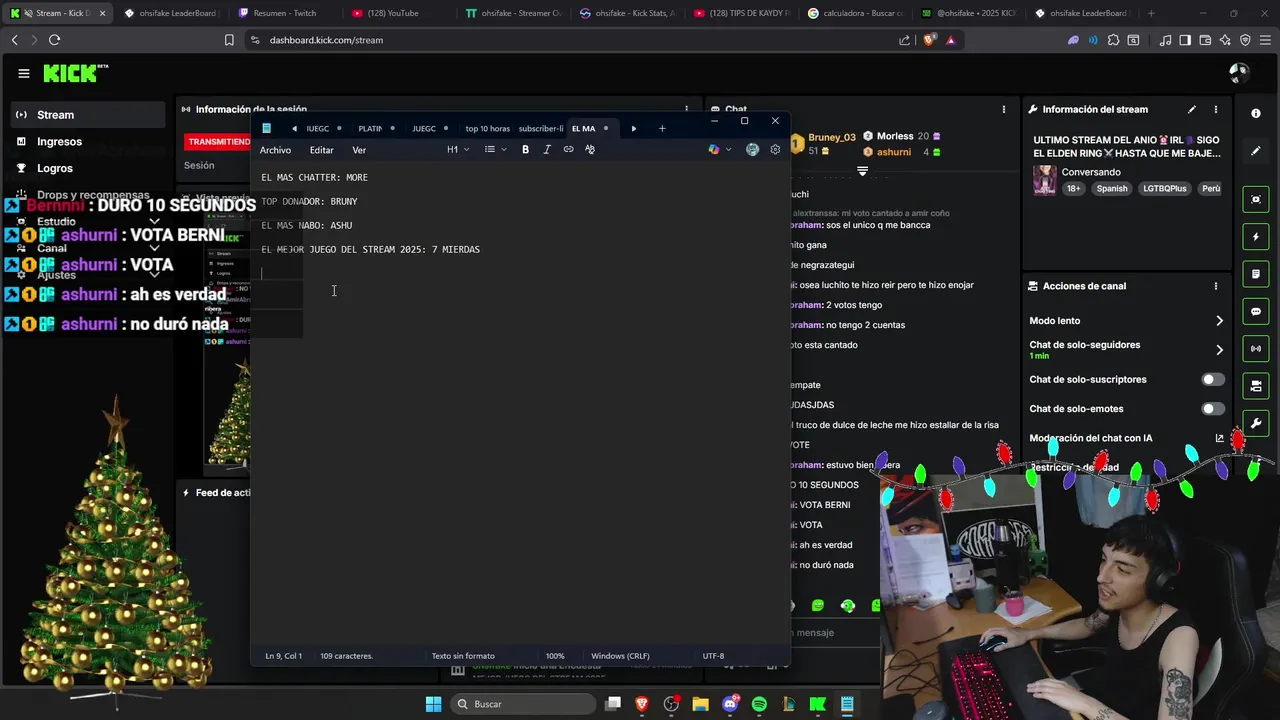Click the taskbar Buscar search box
The height and width of the screenshot is (720, 1280).
tap(521, 704)
